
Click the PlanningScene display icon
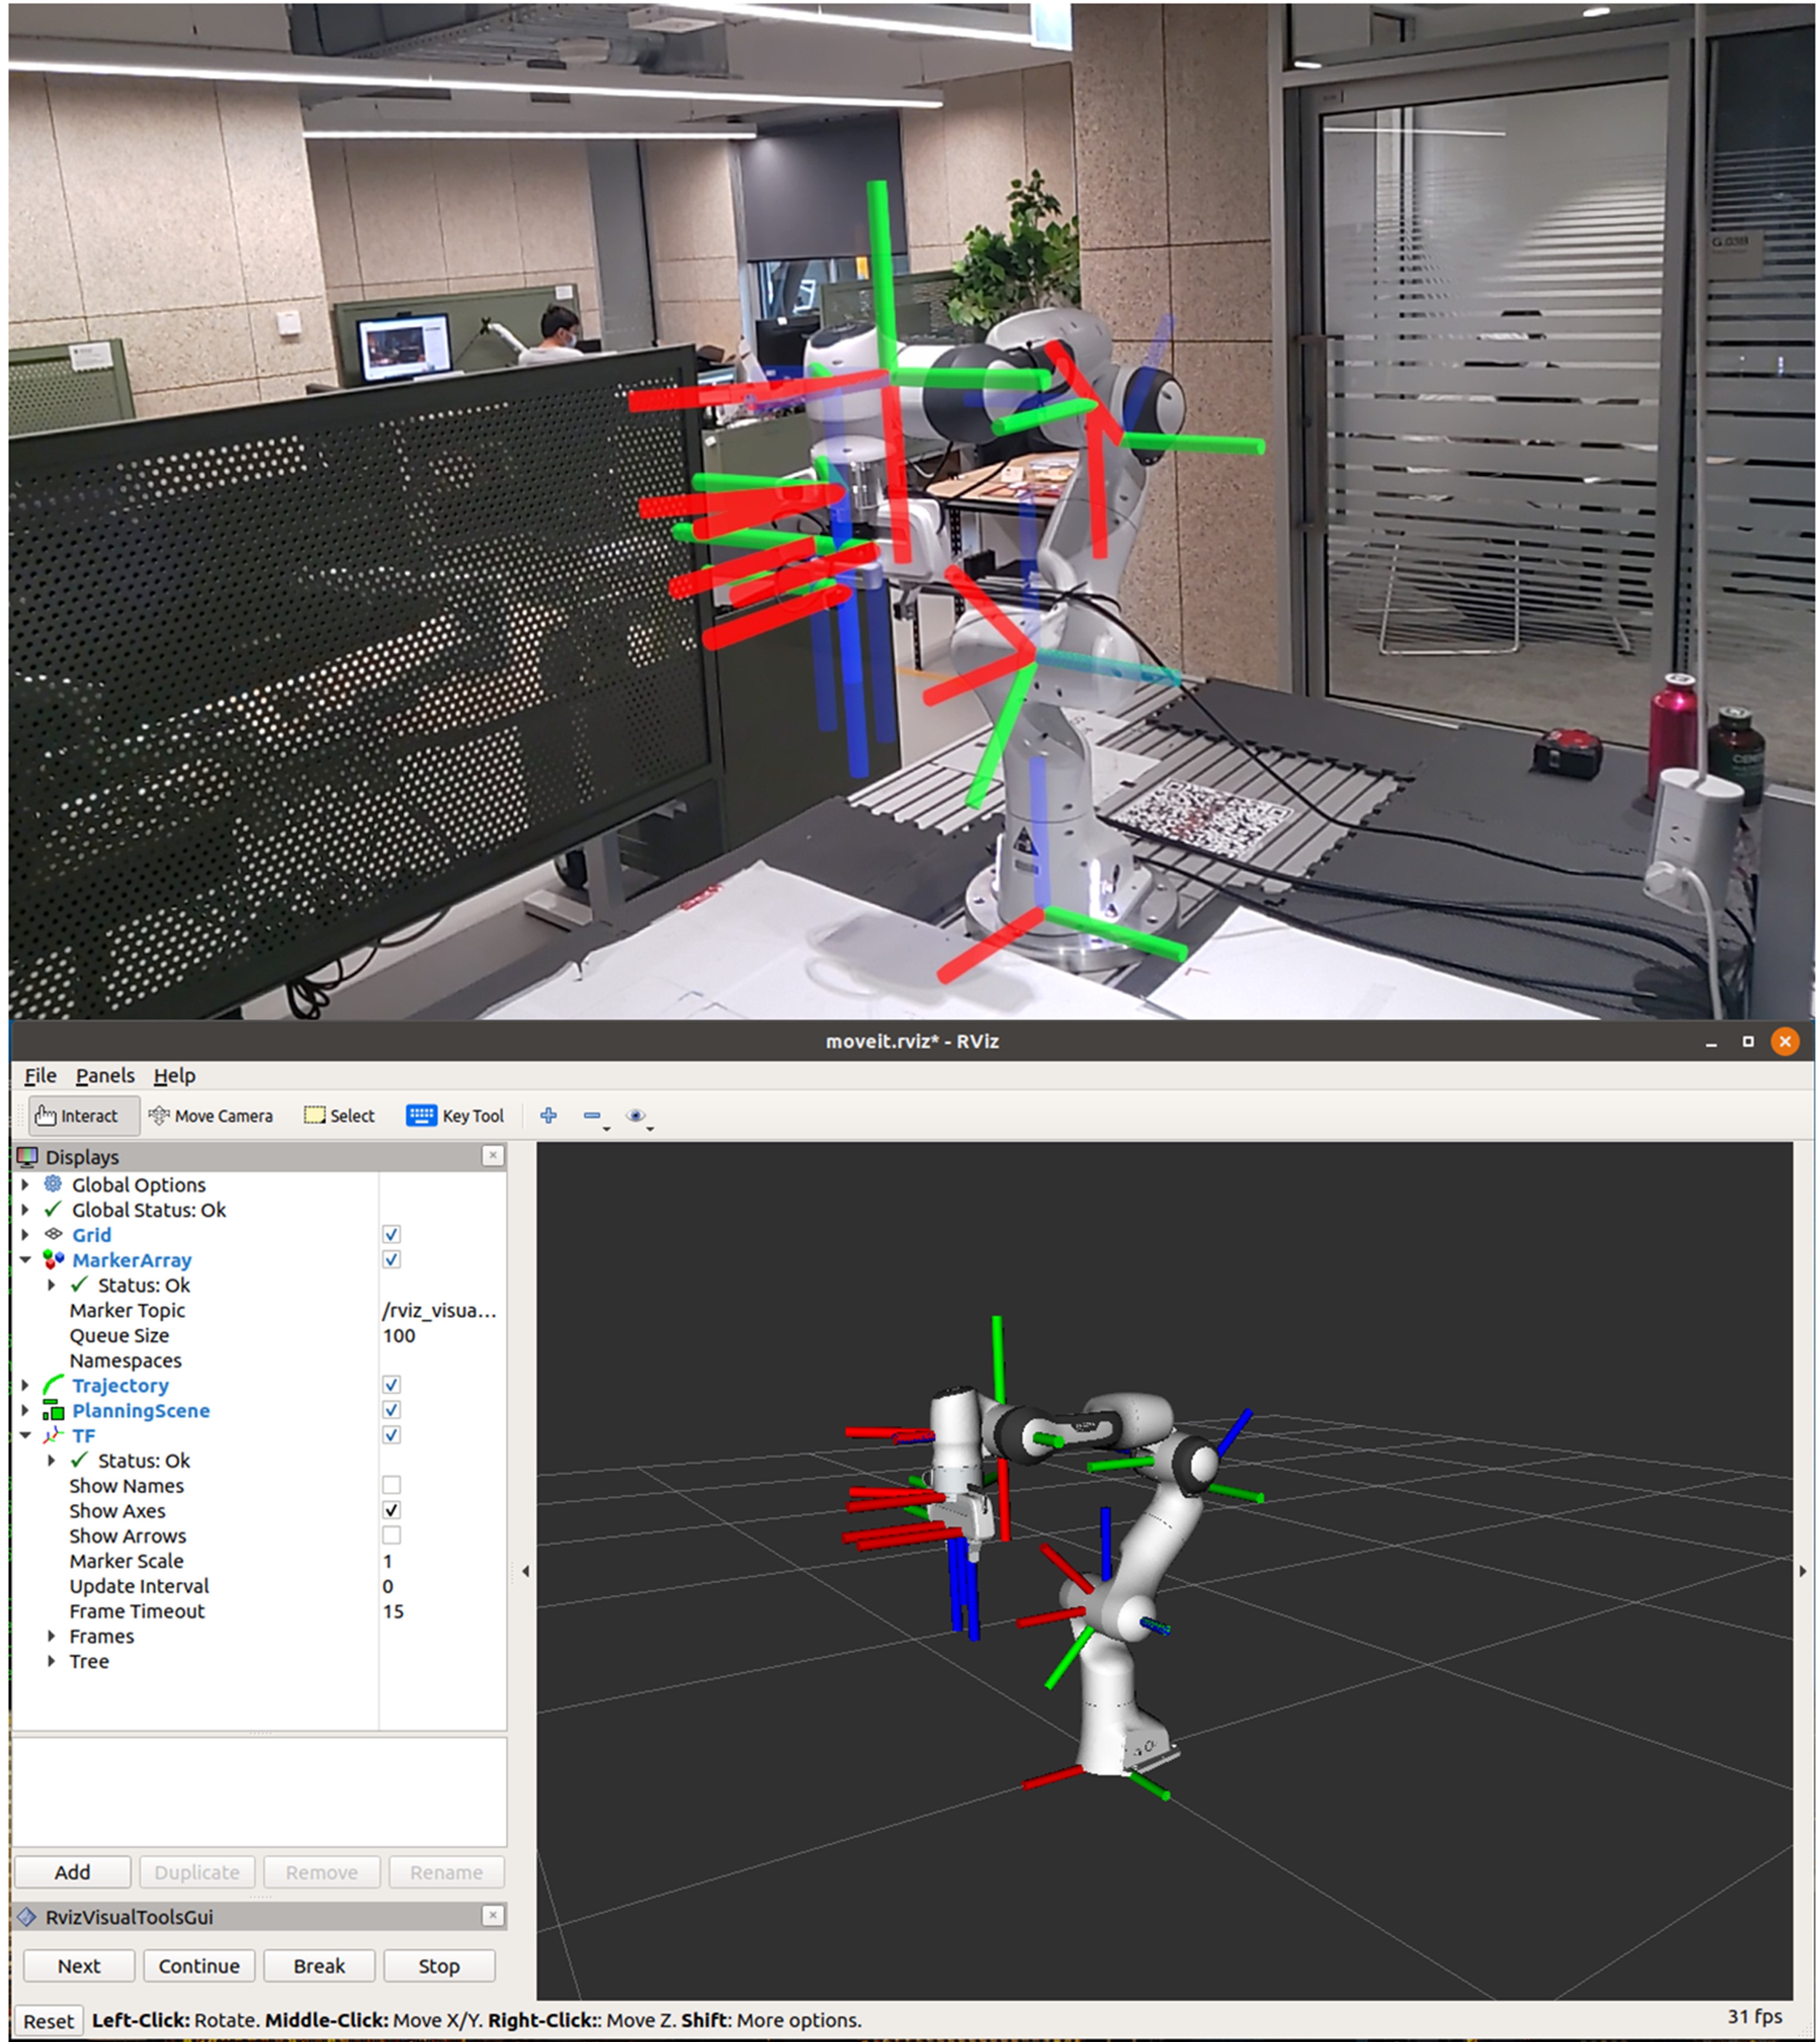click(53, 1410)
